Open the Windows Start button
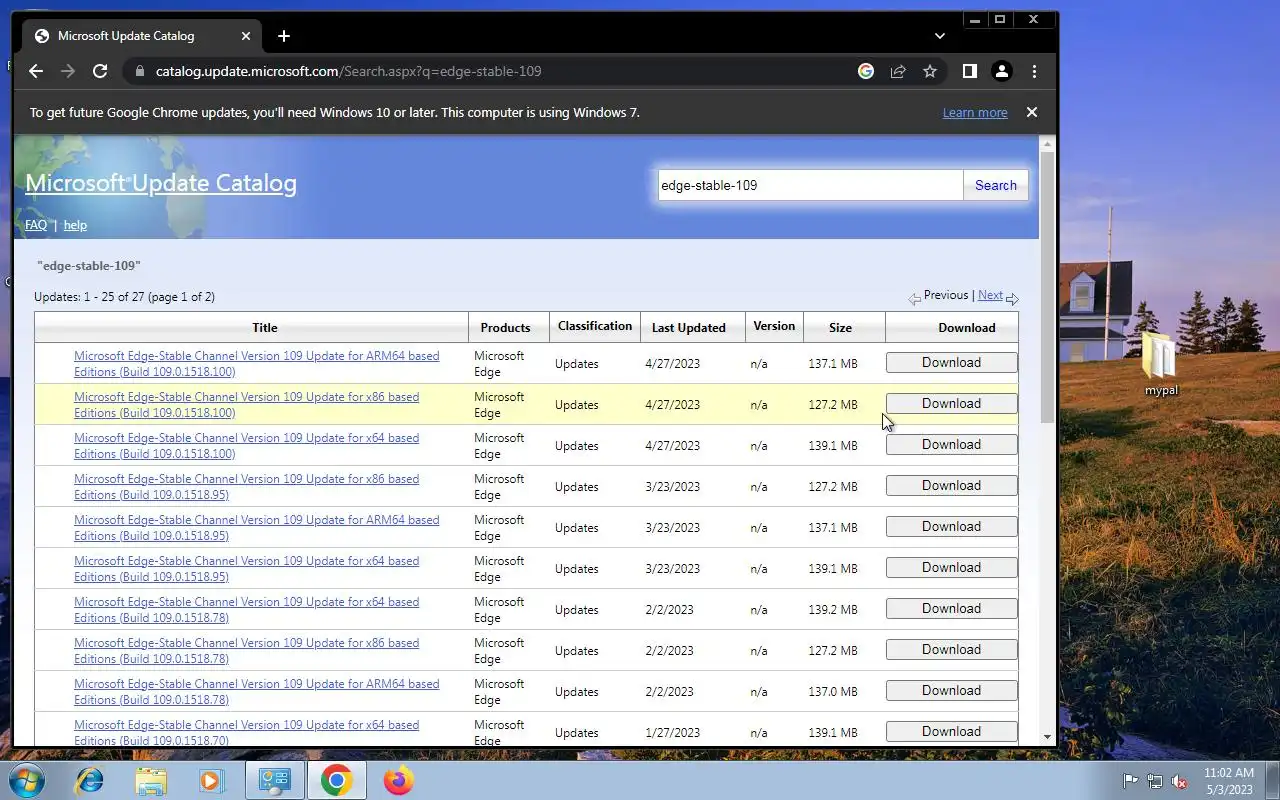Image resolution: width=1280 pixels, height=800 pixels. tap(25, 780)
